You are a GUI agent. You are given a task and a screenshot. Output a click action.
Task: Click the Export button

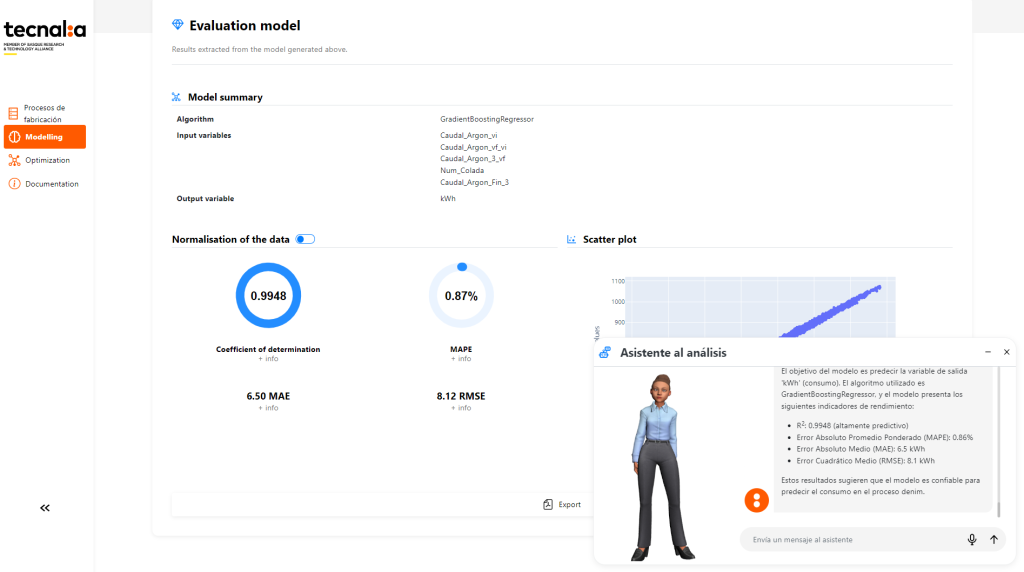point(562,505)
